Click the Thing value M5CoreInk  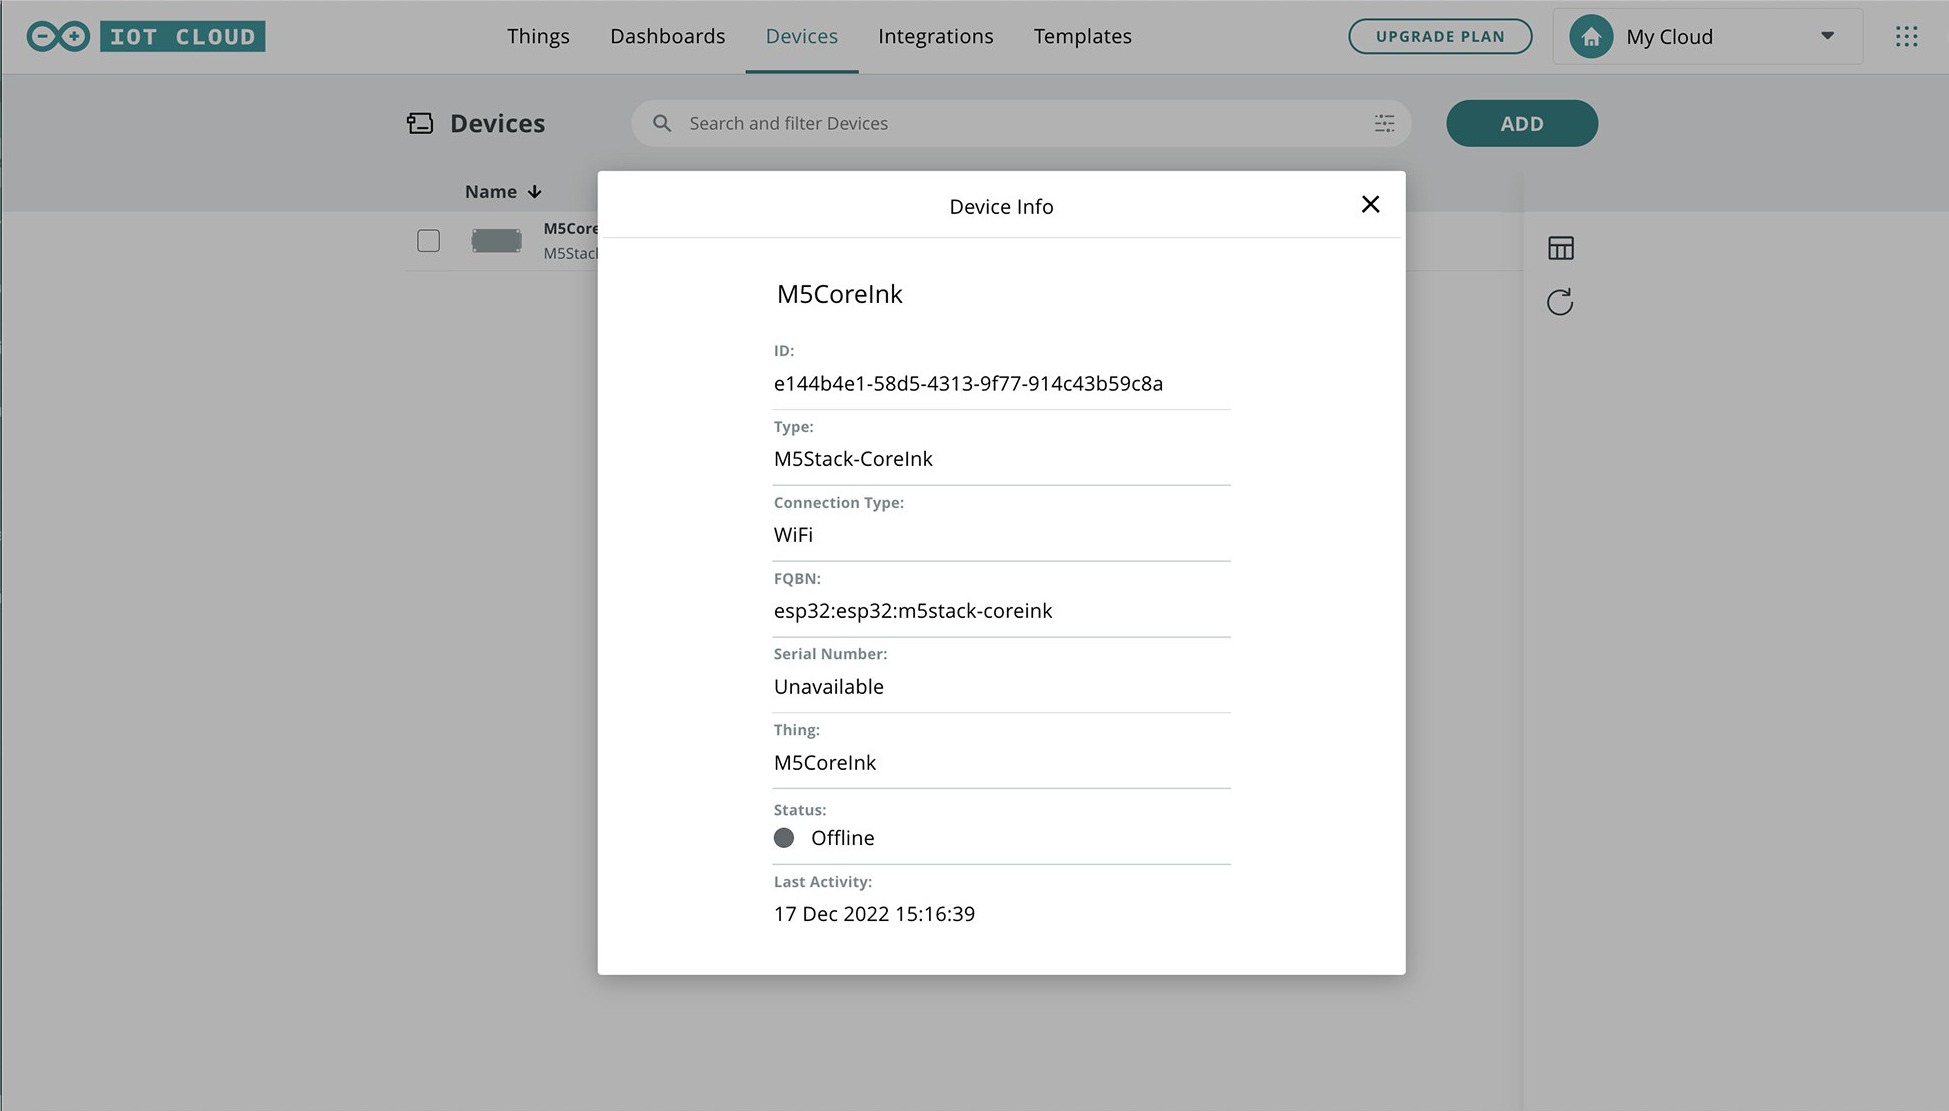coord(825,763)
